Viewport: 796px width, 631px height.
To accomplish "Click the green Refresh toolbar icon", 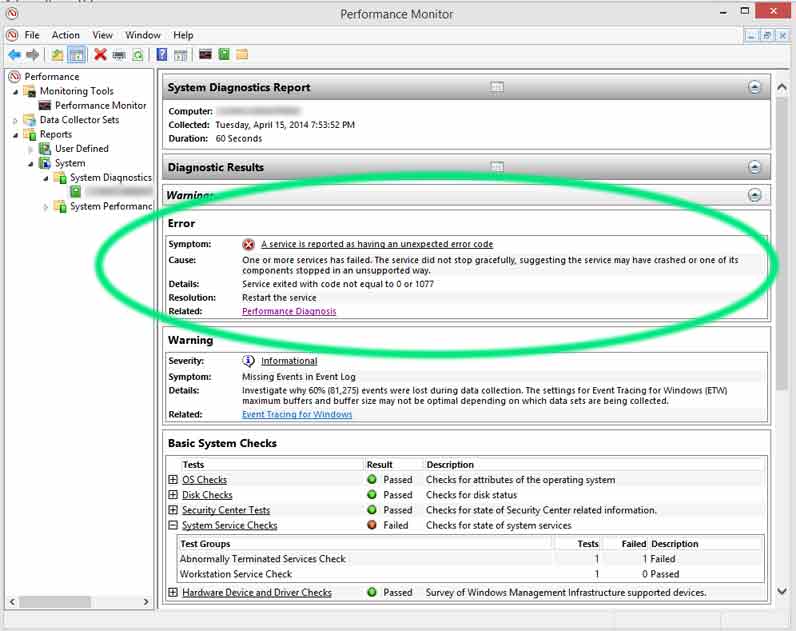I will pos(138,55).
